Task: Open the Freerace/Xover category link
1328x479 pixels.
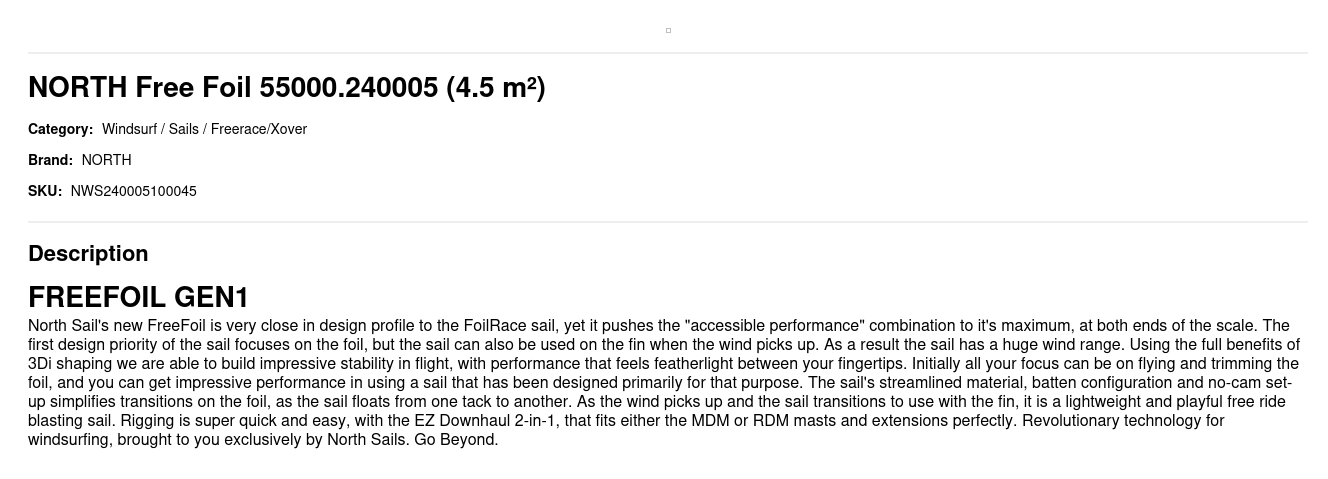Action: pyautogui.click(x=259, y=129)
